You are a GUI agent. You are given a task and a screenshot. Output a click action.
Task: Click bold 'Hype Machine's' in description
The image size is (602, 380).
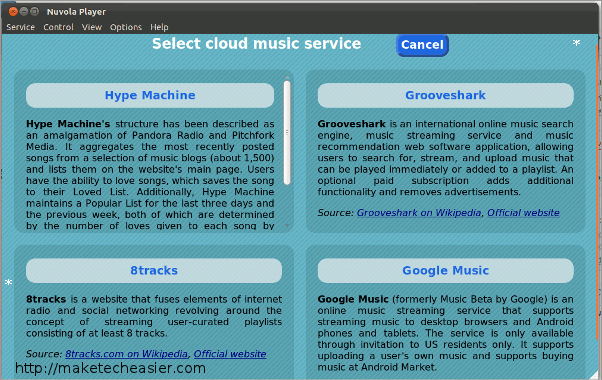tap(68, 124)
